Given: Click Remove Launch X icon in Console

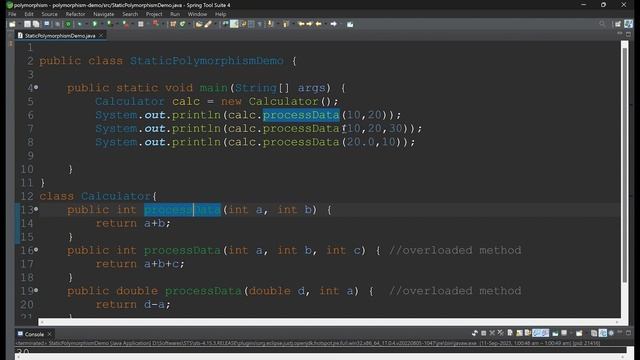Looking at the screenshot, I should click(x=492, y=333).
